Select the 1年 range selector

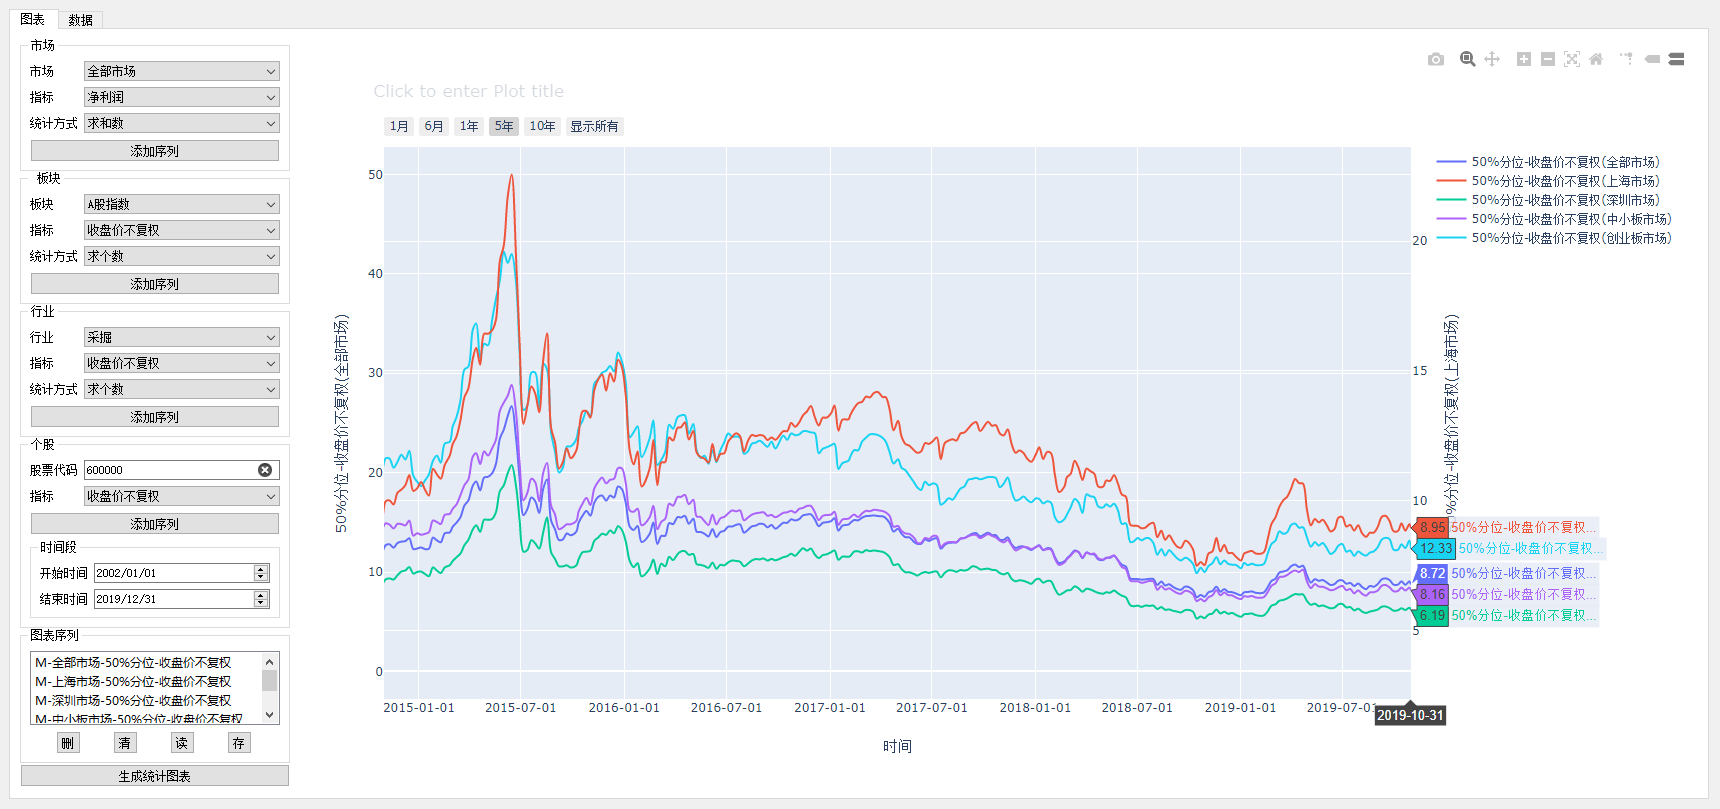point(469,126)
